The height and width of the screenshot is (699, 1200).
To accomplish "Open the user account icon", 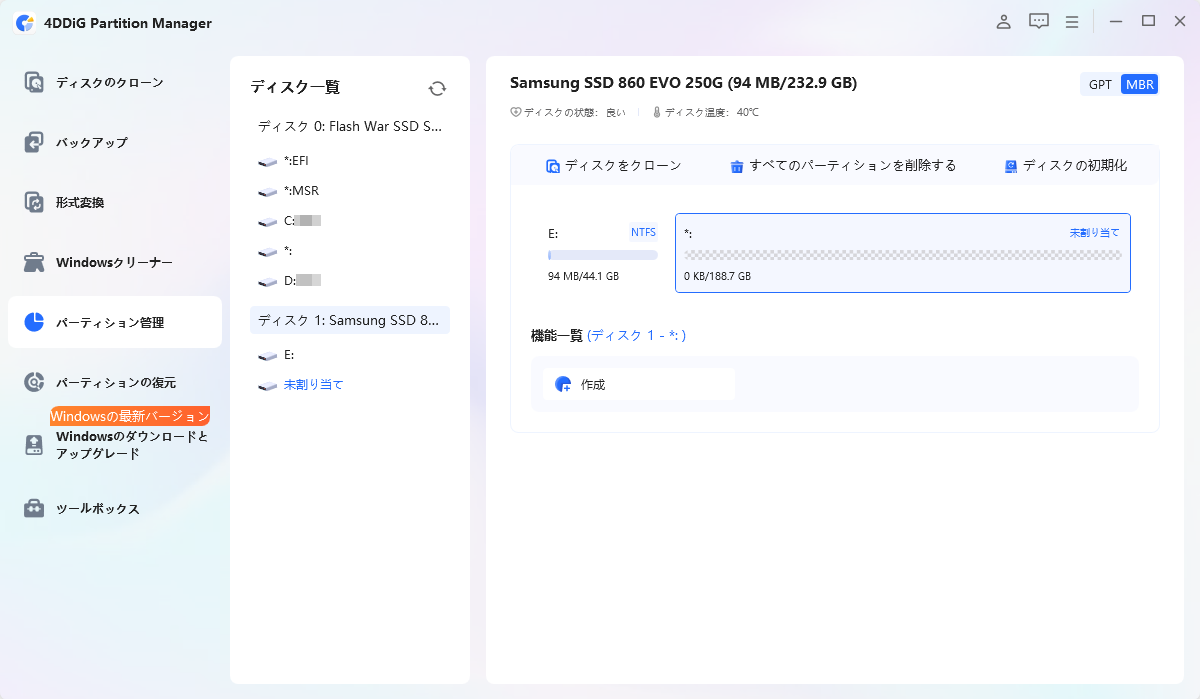I will (x=1004, y=21).
